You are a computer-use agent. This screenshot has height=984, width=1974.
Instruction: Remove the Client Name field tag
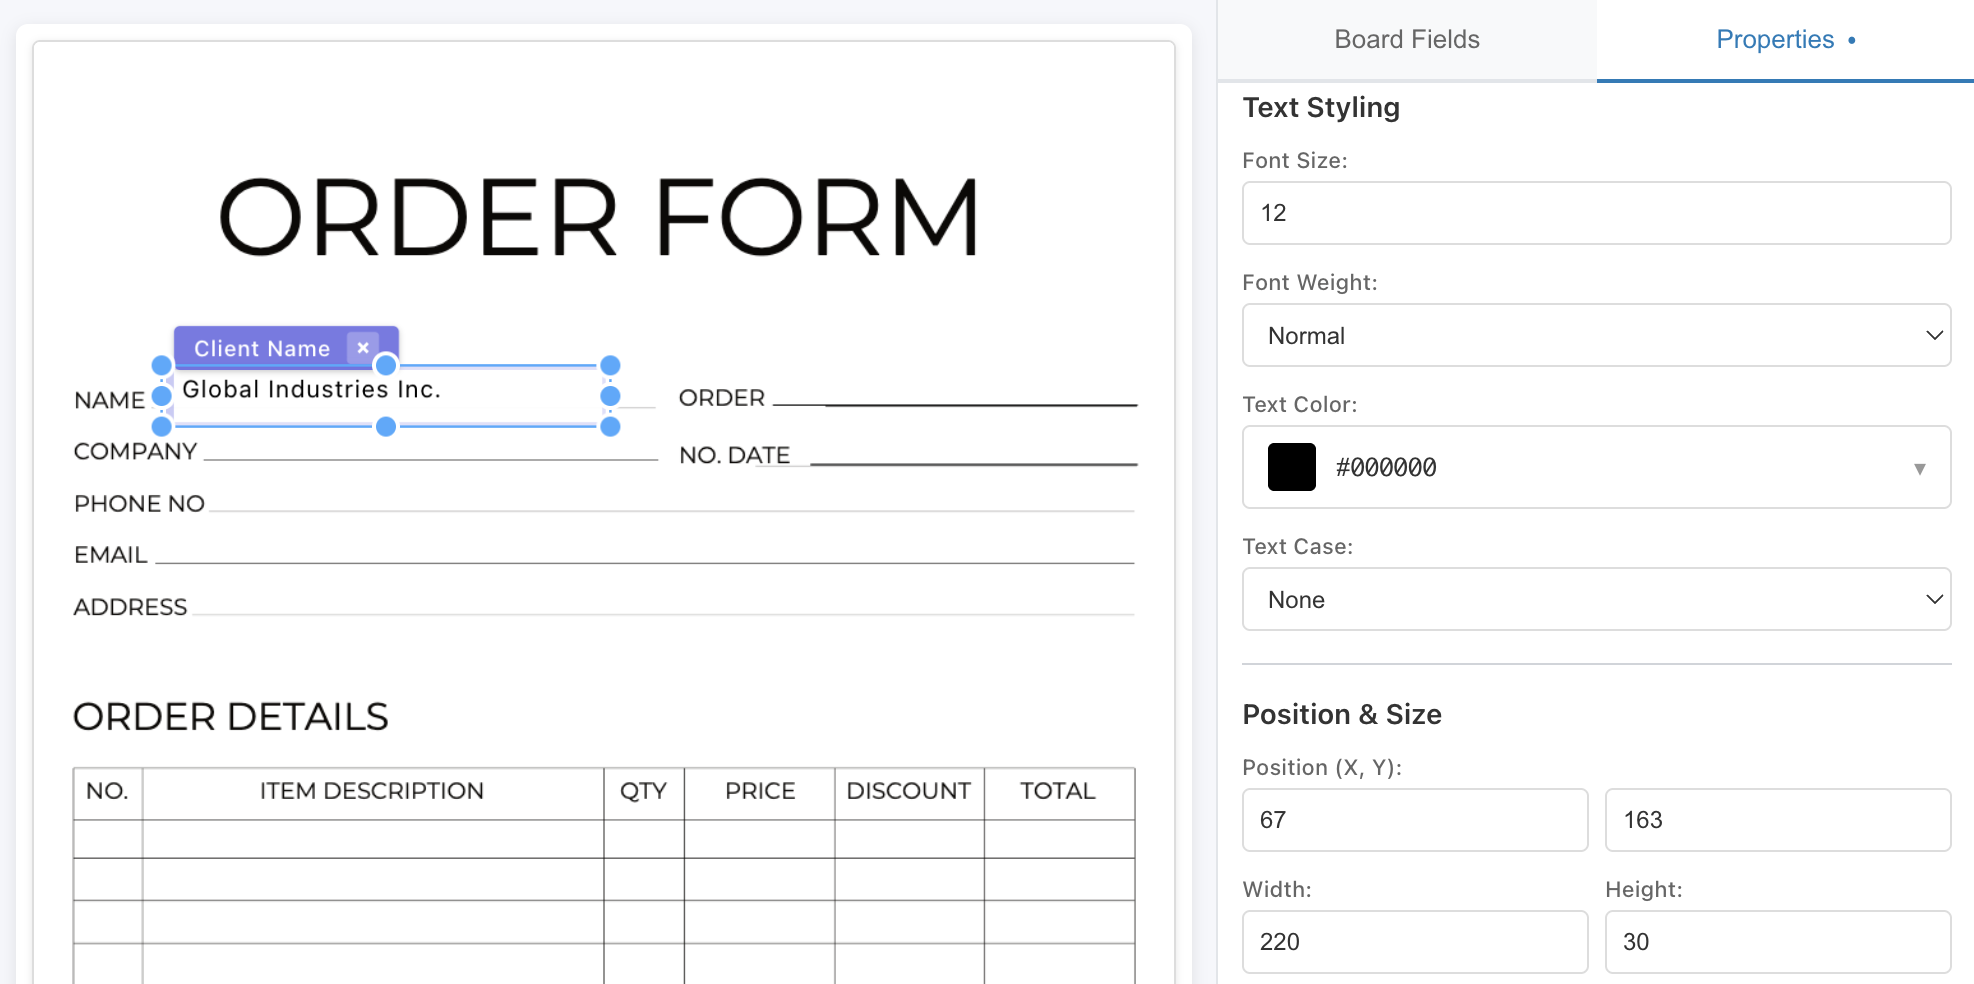tap(363, 348)
